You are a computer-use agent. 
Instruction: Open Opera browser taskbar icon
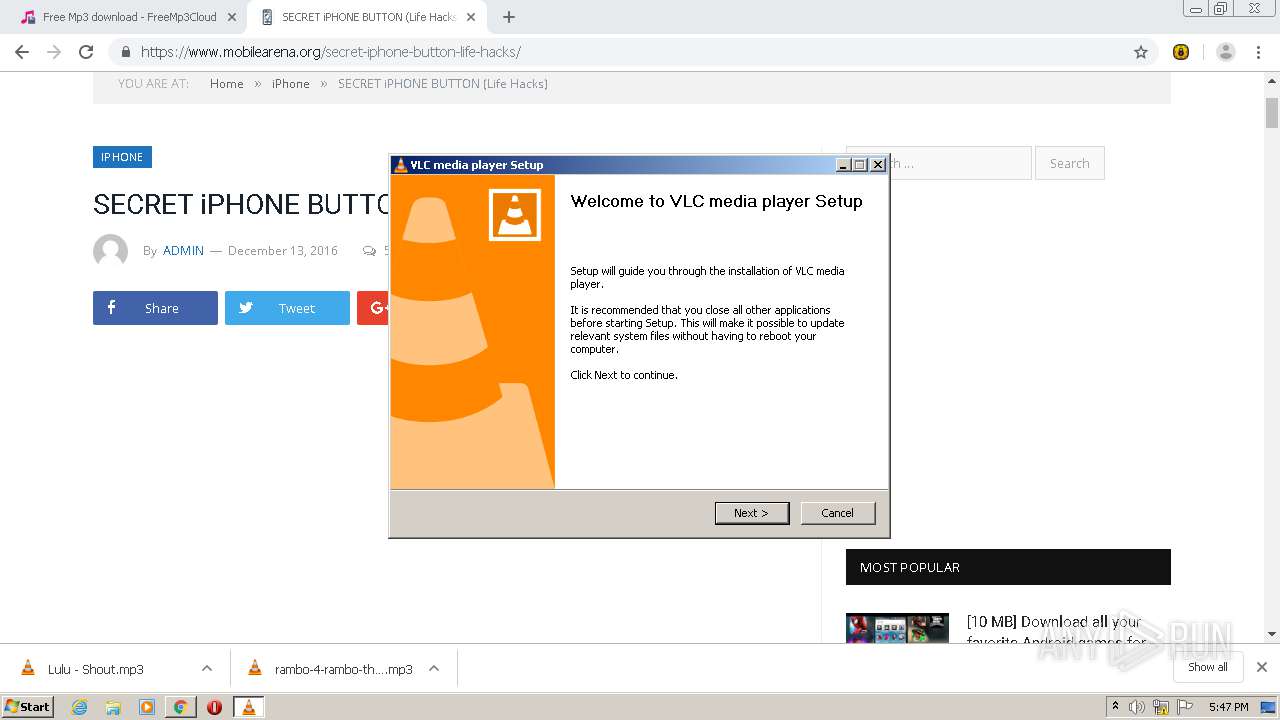point(214,707)
